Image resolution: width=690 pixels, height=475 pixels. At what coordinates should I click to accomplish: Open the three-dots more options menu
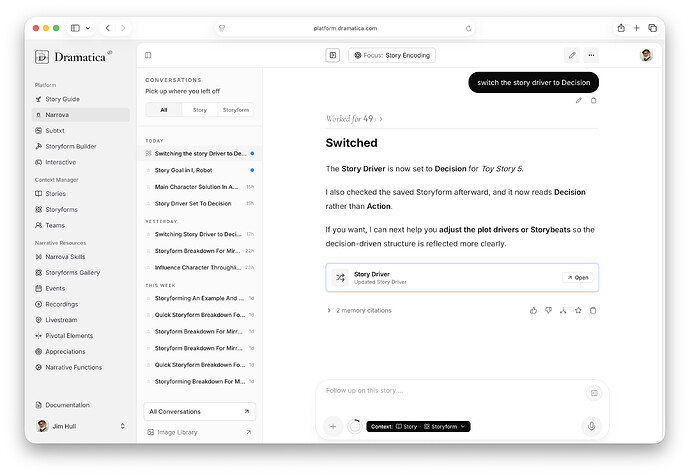pos(591,55)
